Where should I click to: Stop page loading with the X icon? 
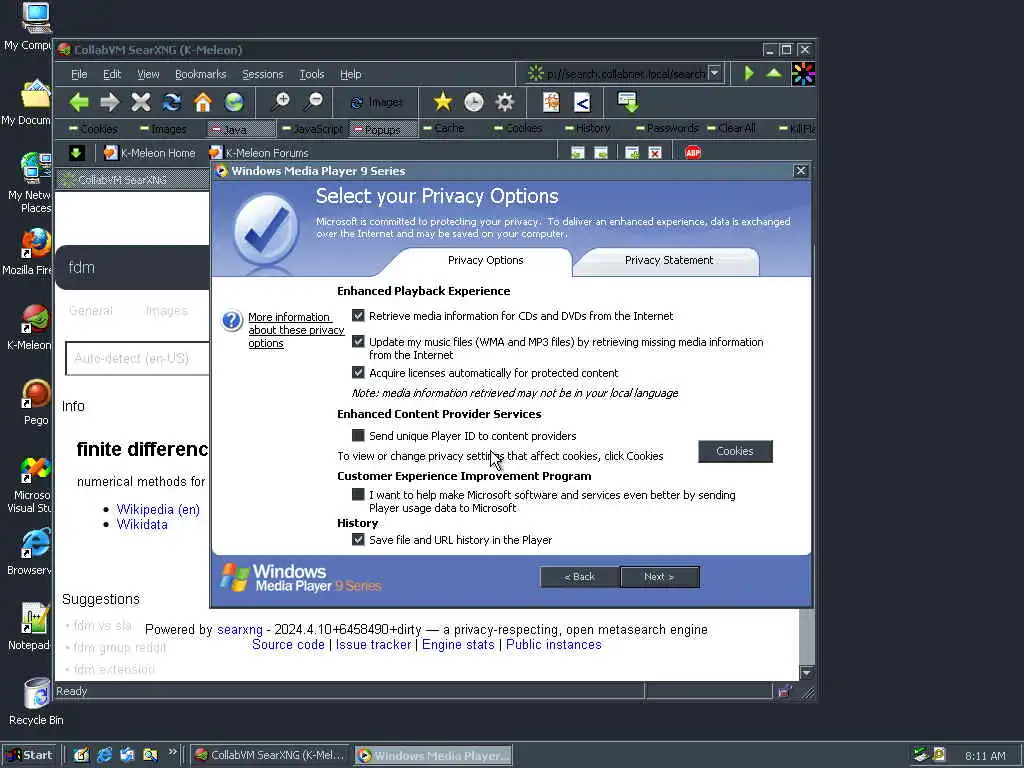[x=140, y=102]
